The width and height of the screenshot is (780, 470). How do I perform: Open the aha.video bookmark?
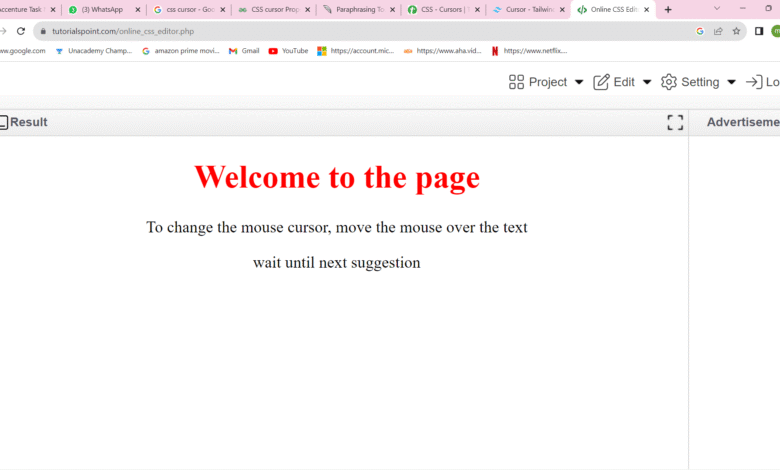pyautogui.click(x=442, y=51)
